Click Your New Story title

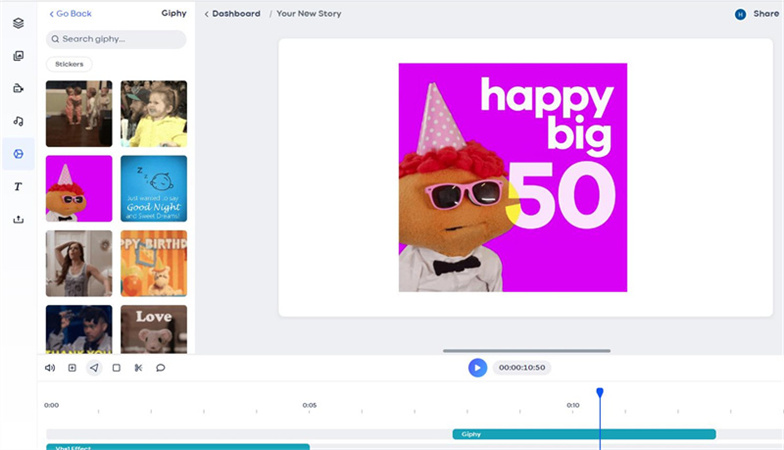[309, 14]
